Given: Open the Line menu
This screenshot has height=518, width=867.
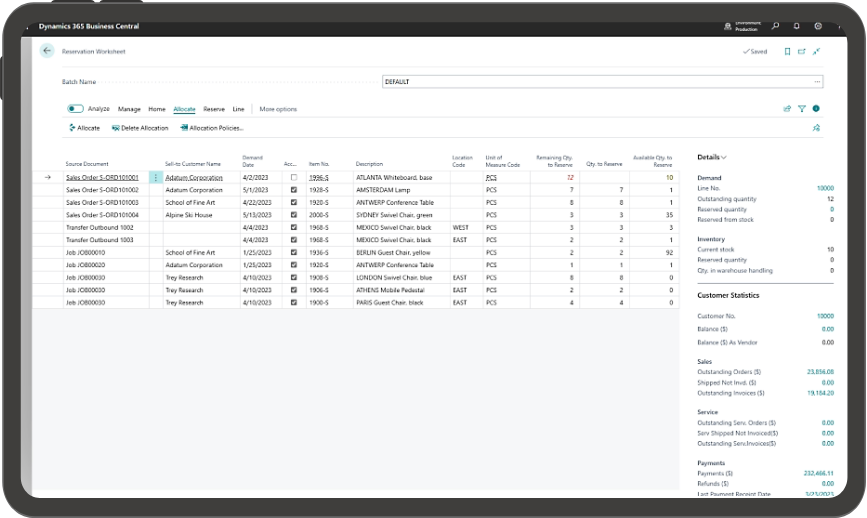Looking at the screenshot, I should 238,109.
